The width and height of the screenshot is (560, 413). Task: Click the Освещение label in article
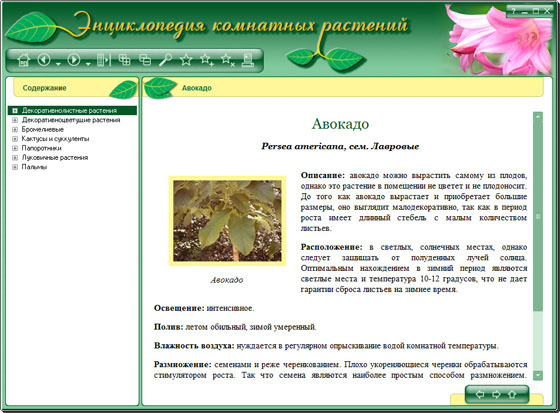[179, 308]
